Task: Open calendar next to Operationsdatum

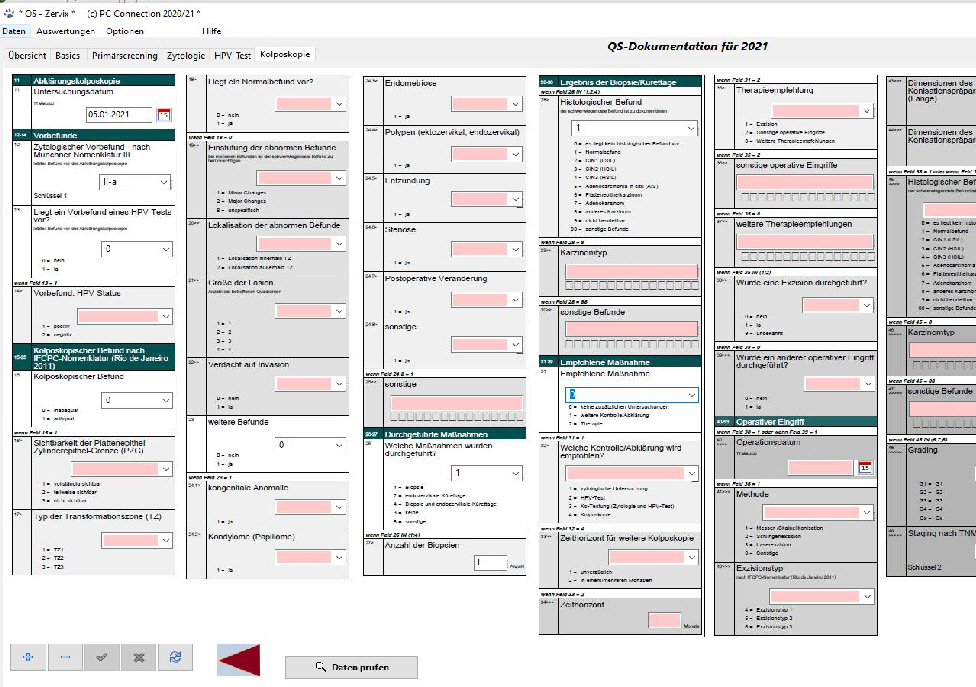Action: click(x=865, y=468)
